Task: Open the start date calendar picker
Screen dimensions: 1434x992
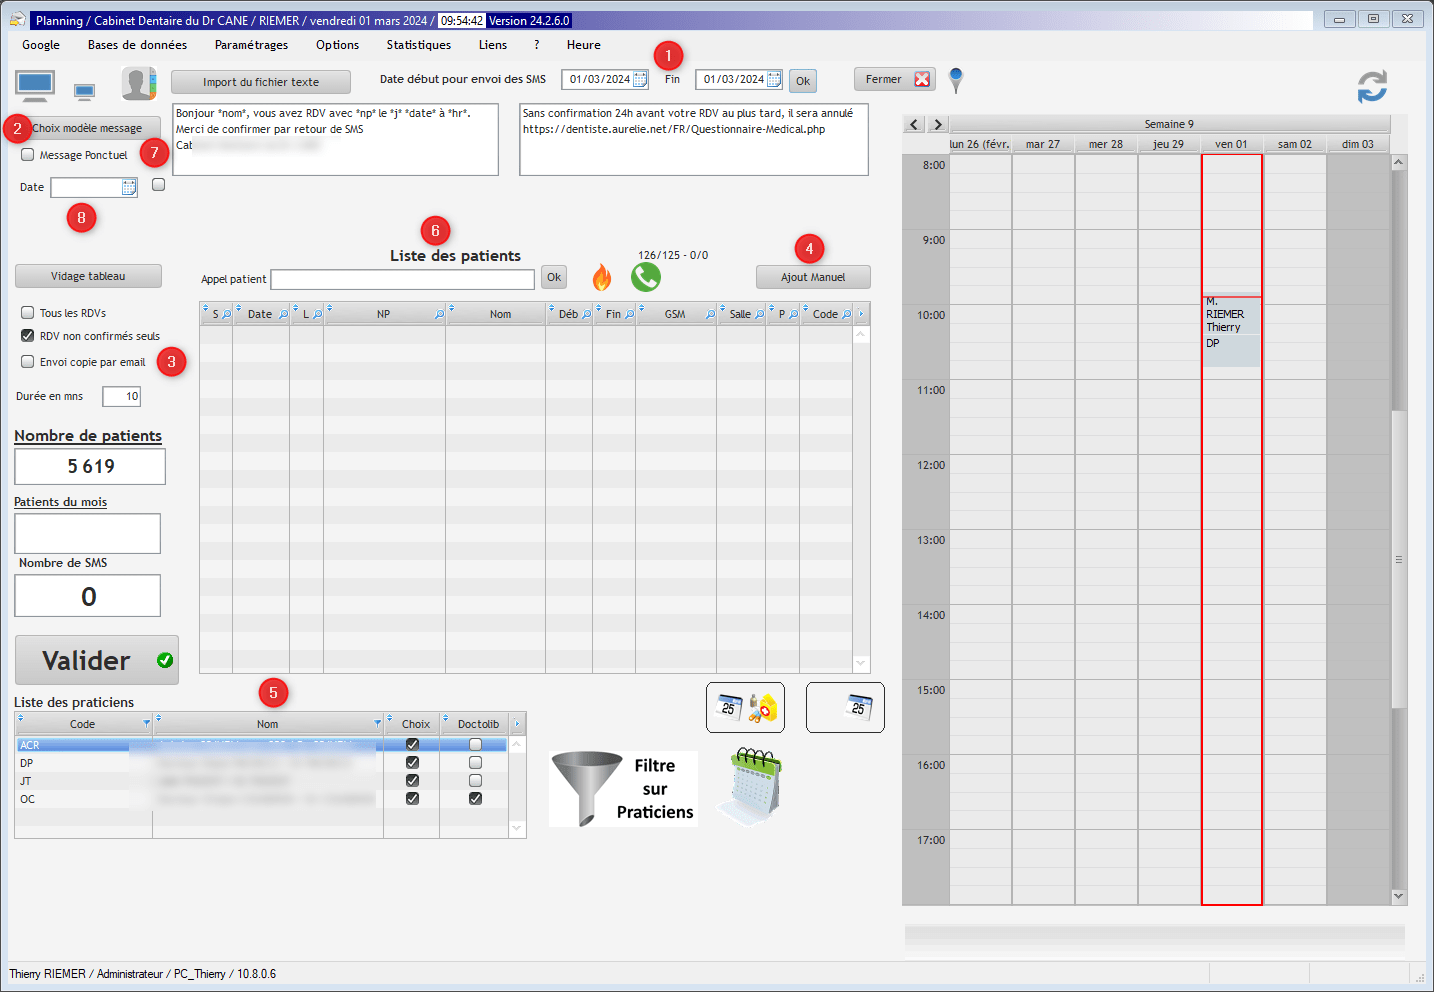Action: [x=640, y=80]
